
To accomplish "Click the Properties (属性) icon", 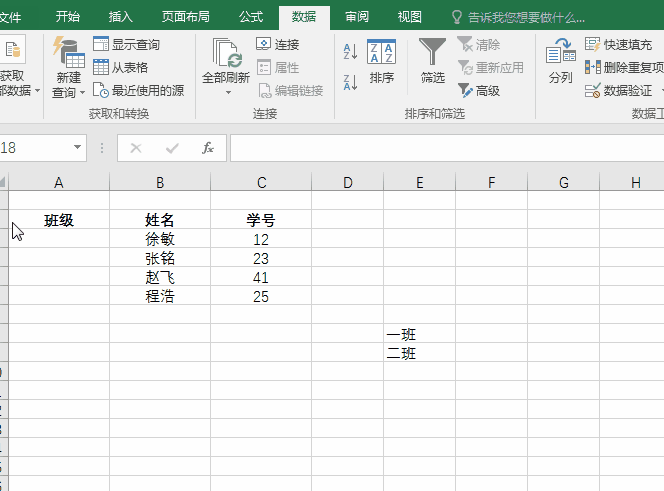I will tap(263, 67).
